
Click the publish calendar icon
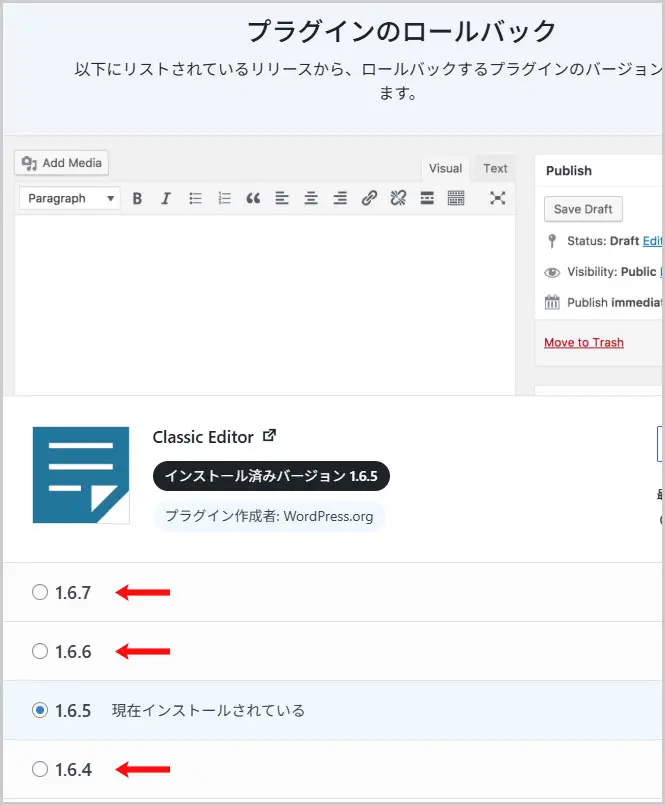click(x=552, y=302)
